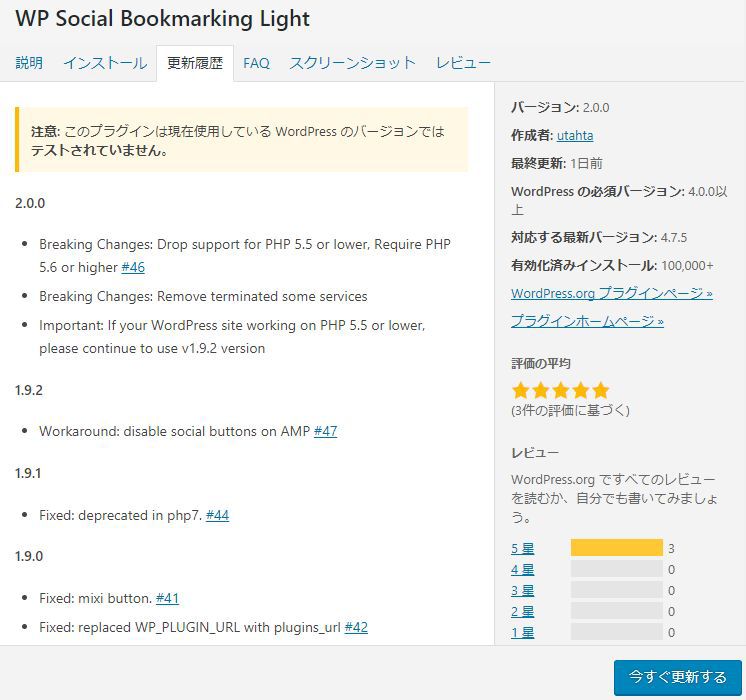Click 有効化済みインストール: 100,000+ text
Image resolution: width=746 pixels, height=700 pixels.
(x=612, y=266)
